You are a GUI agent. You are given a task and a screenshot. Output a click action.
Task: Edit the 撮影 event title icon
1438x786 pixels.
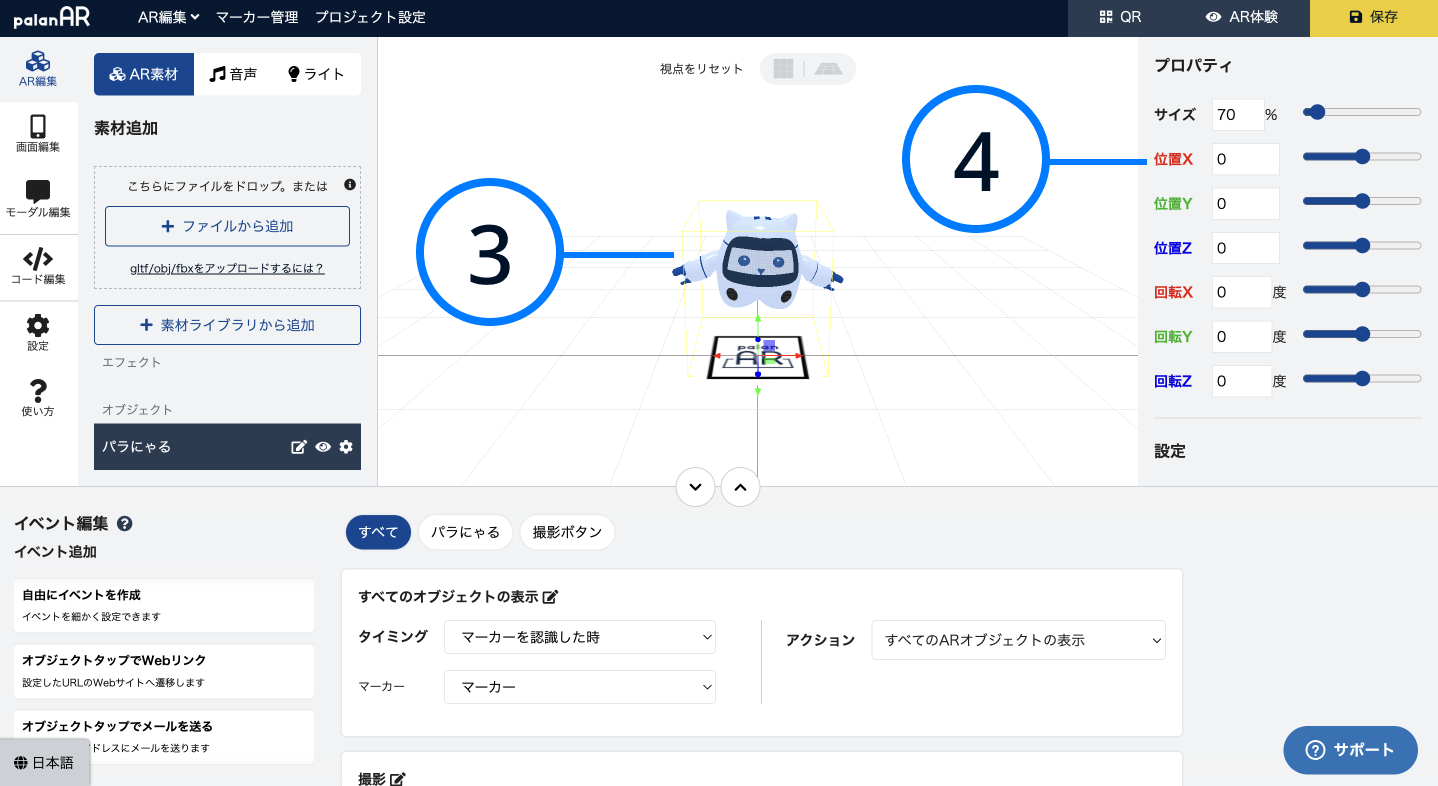(x=397, y=779)
